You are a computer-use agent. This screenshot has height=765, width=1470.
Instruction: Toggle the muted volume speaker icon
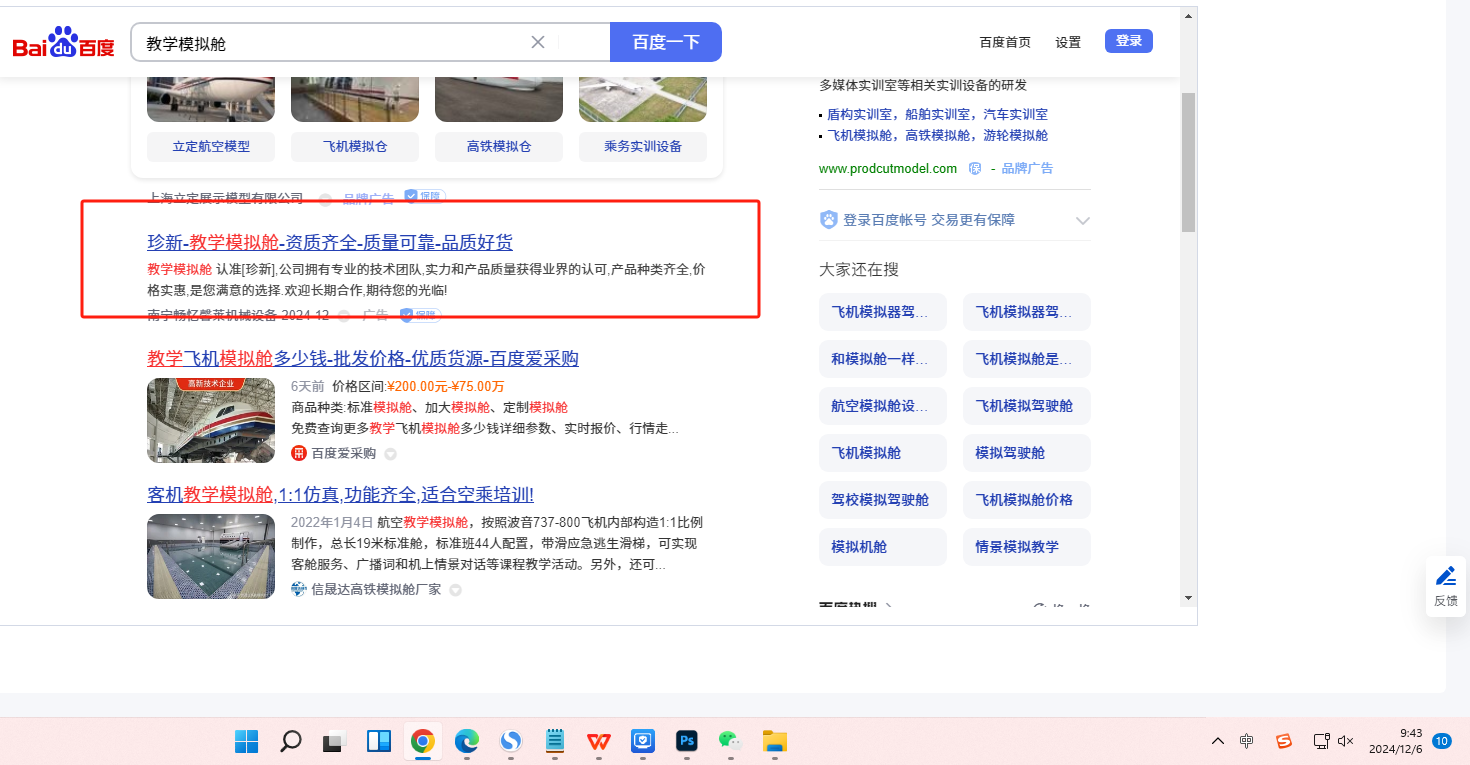click(1345, 741)
